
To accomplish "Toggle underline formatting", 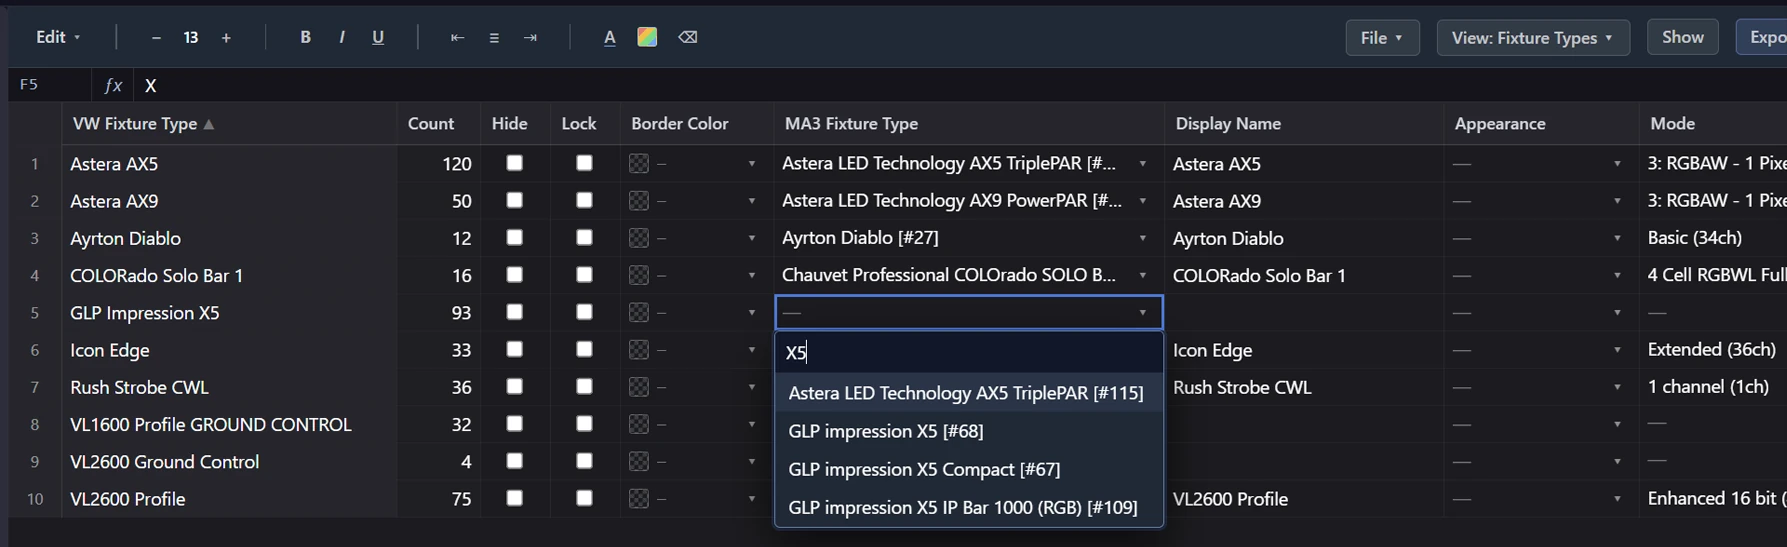I will point(378,37).
